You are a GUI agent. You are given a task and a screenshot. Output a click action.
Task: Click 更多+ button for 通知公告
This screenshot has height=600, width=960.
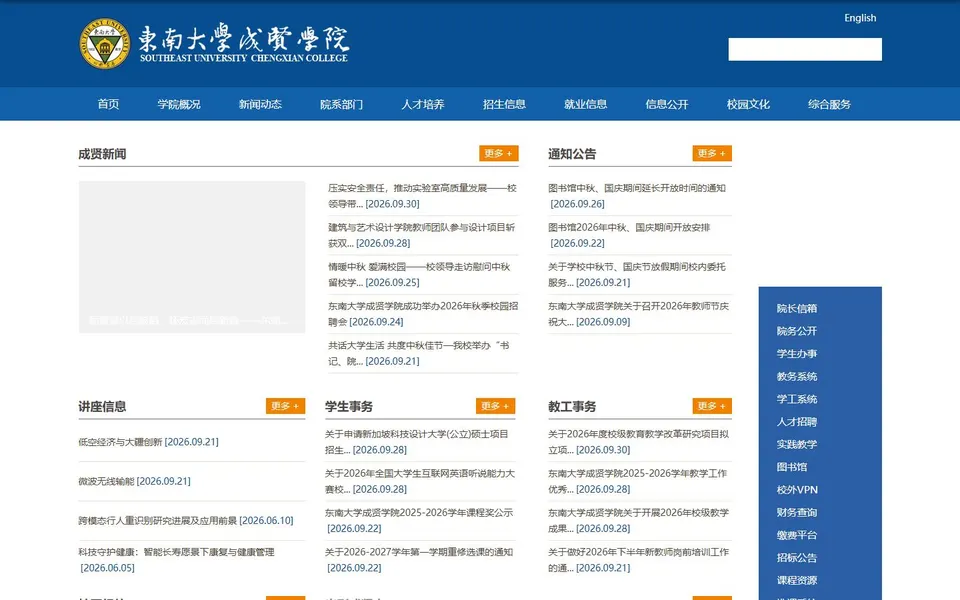click(712, 153)
